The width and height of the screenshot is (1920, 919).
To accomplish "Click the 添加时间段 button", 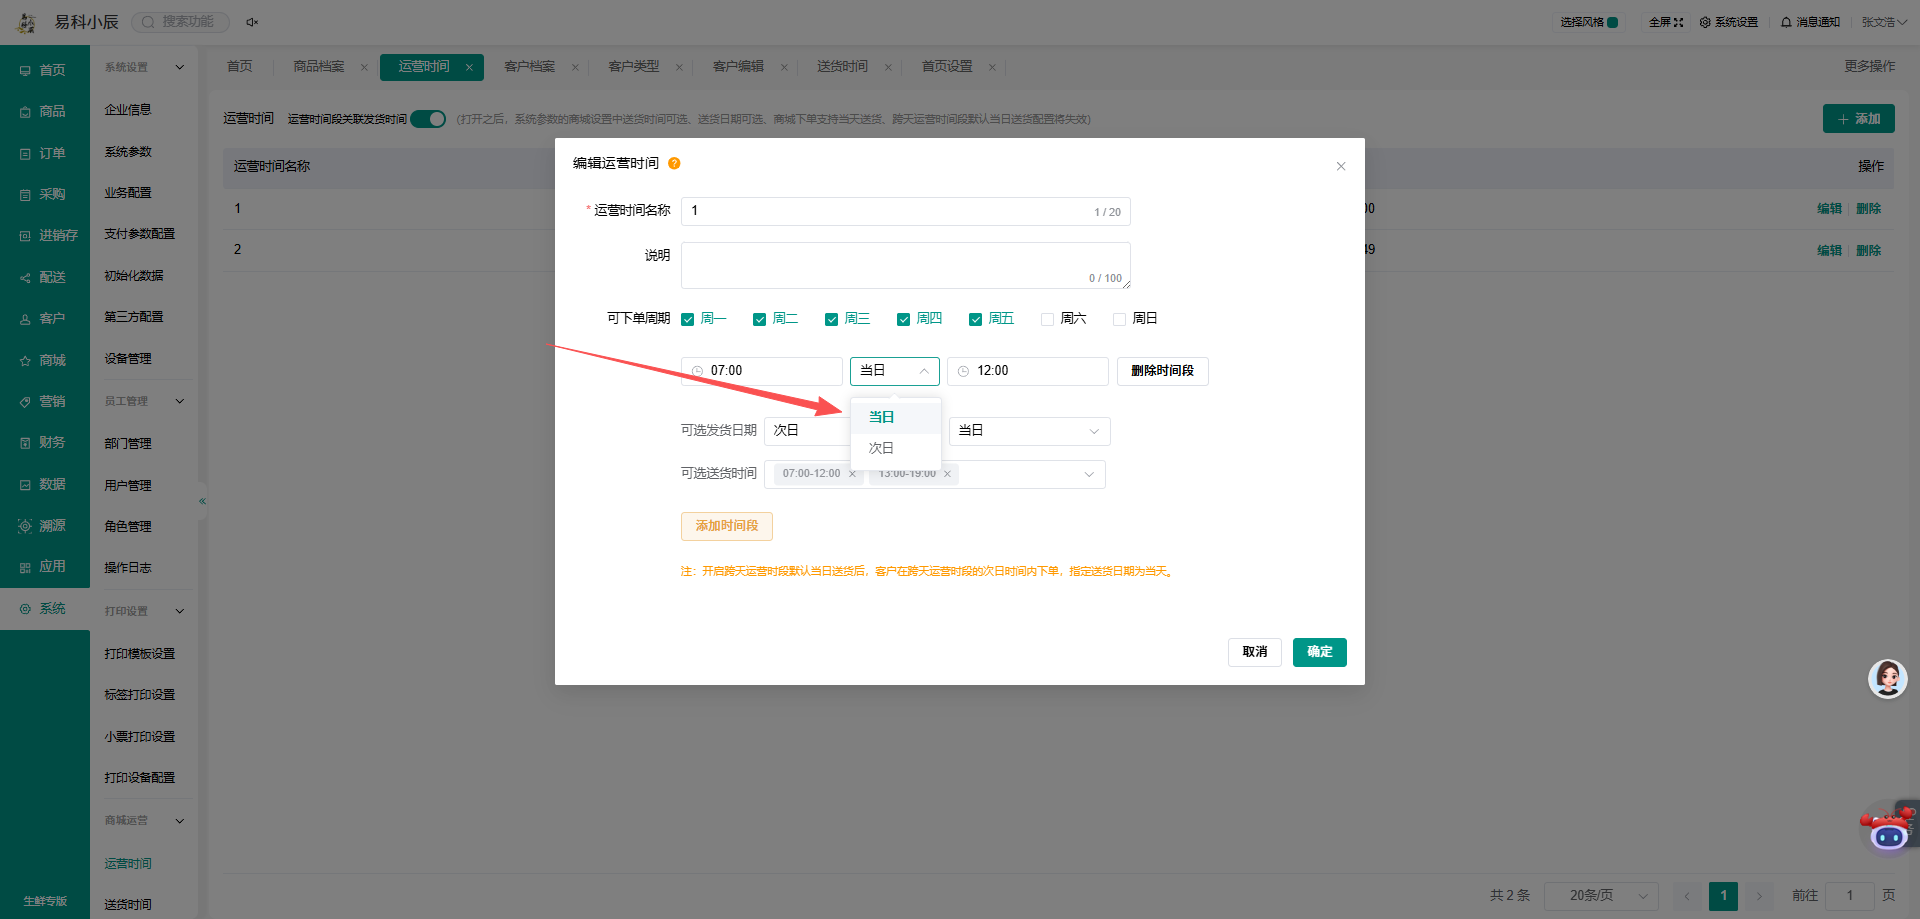I will (727, 526).
